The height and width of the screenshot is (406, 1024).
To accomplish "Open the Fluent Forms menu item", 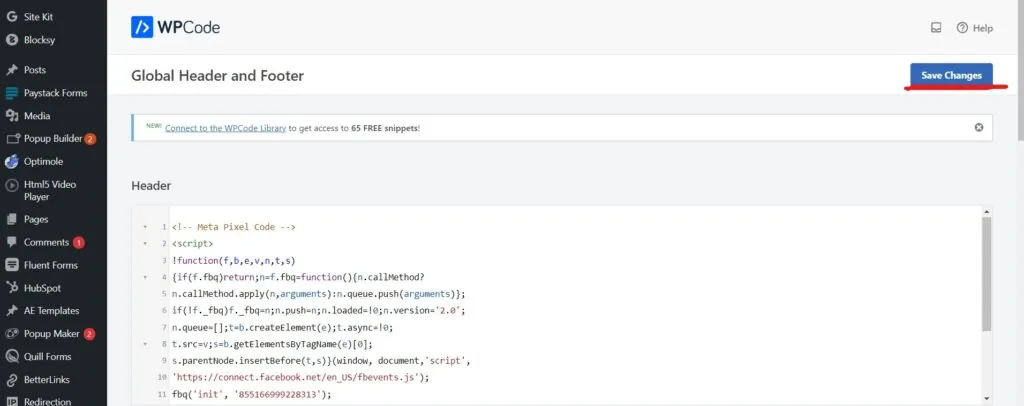I will [x=51, y=265].
